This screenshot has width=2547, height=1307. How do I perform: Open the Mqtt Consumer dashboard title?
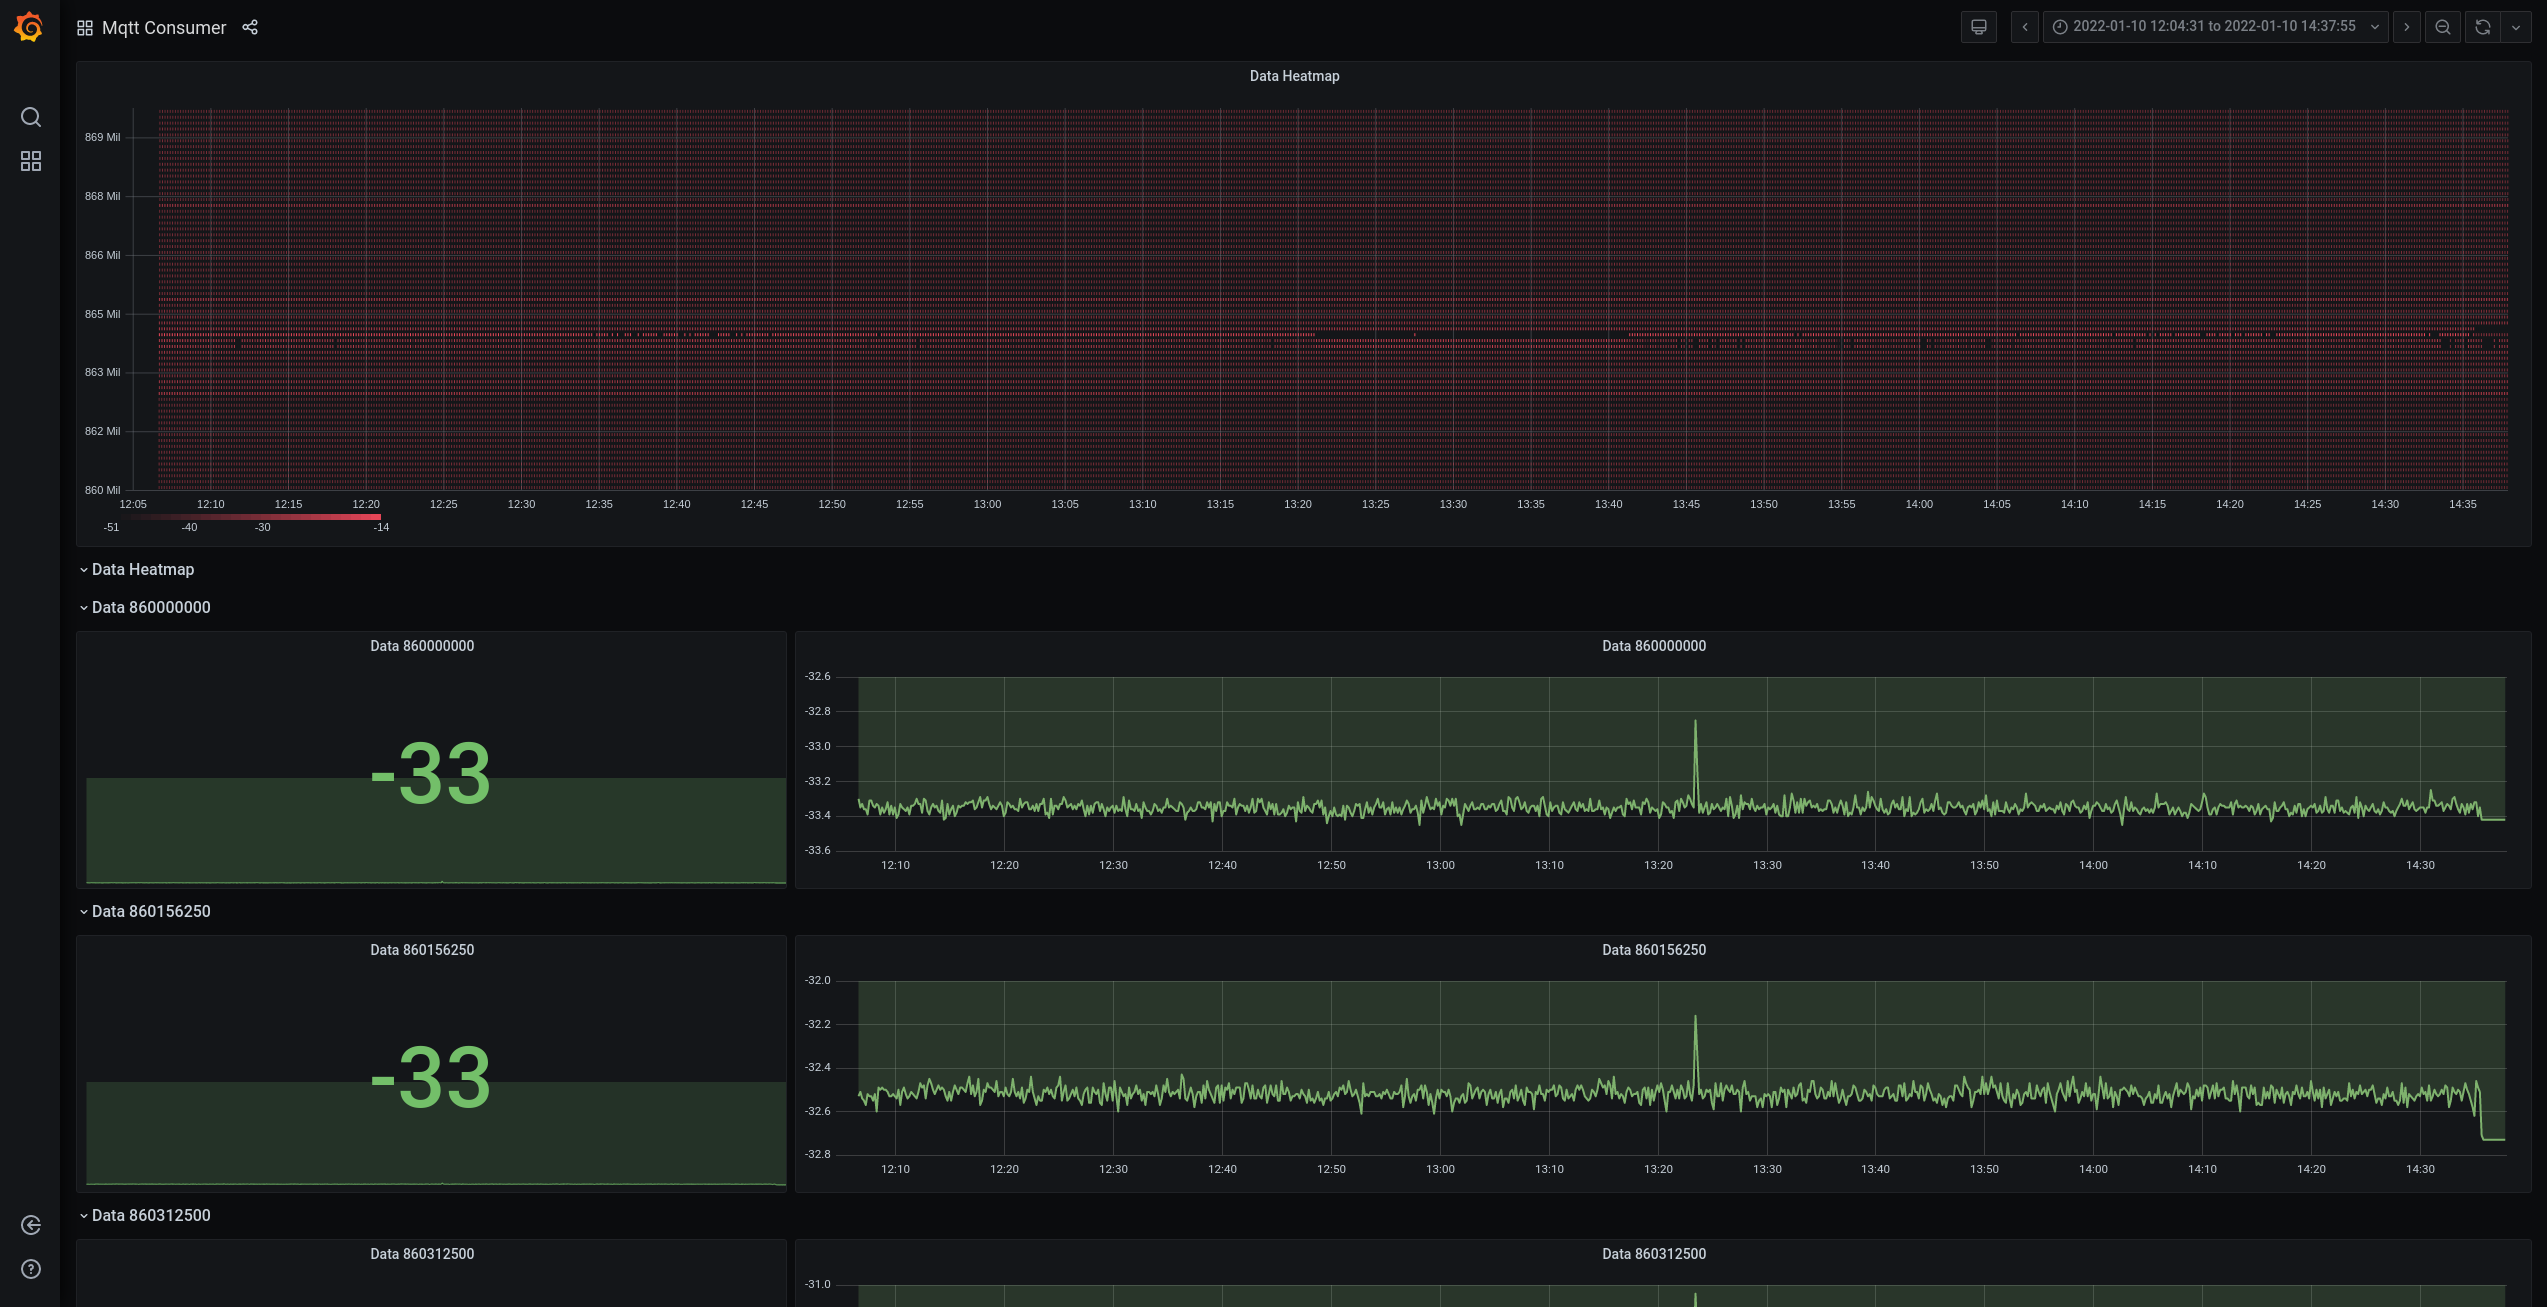[x=164, y=27]
